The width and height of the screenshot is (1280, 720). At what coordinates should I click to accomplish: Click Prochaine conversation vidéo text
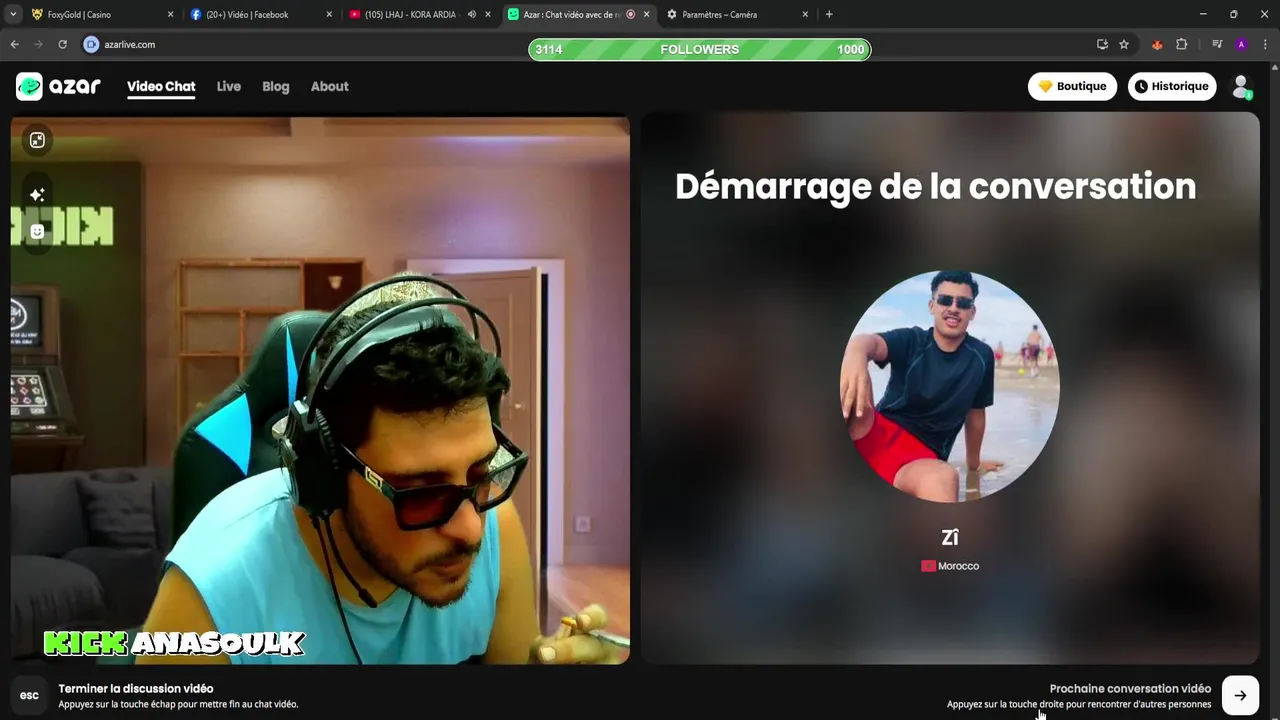pyautogui.click(x=1130, y=688)
